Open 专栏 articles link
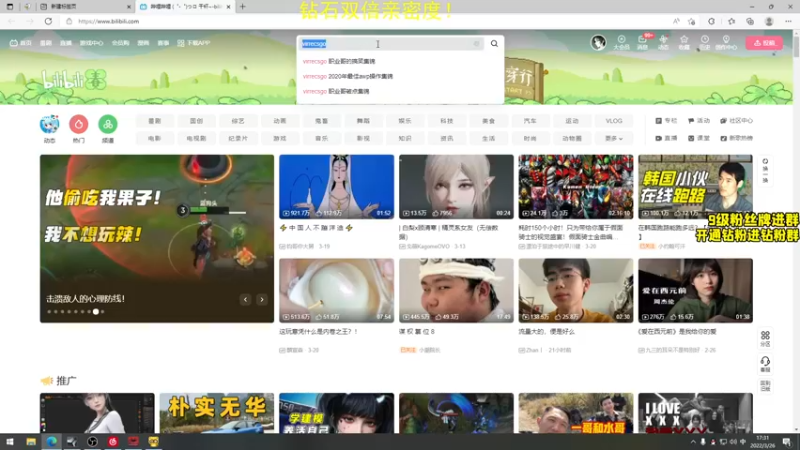Image resolution: width=800 pixels, height=450 pixels. coord(666,121)
